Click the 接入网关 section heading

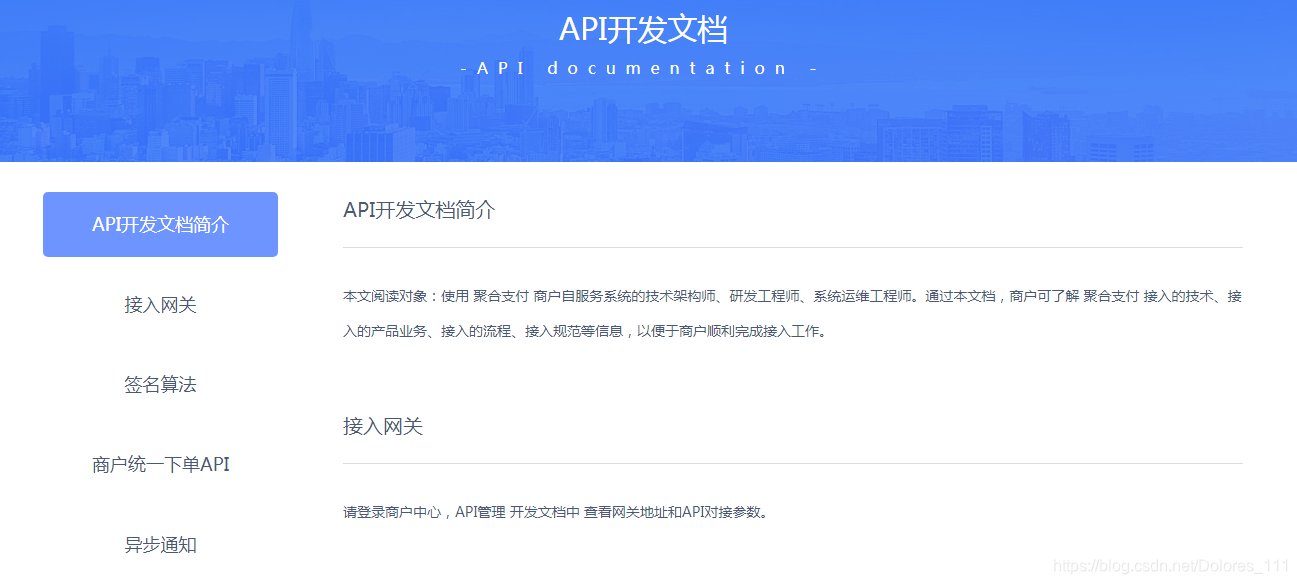tap(383, 426)
